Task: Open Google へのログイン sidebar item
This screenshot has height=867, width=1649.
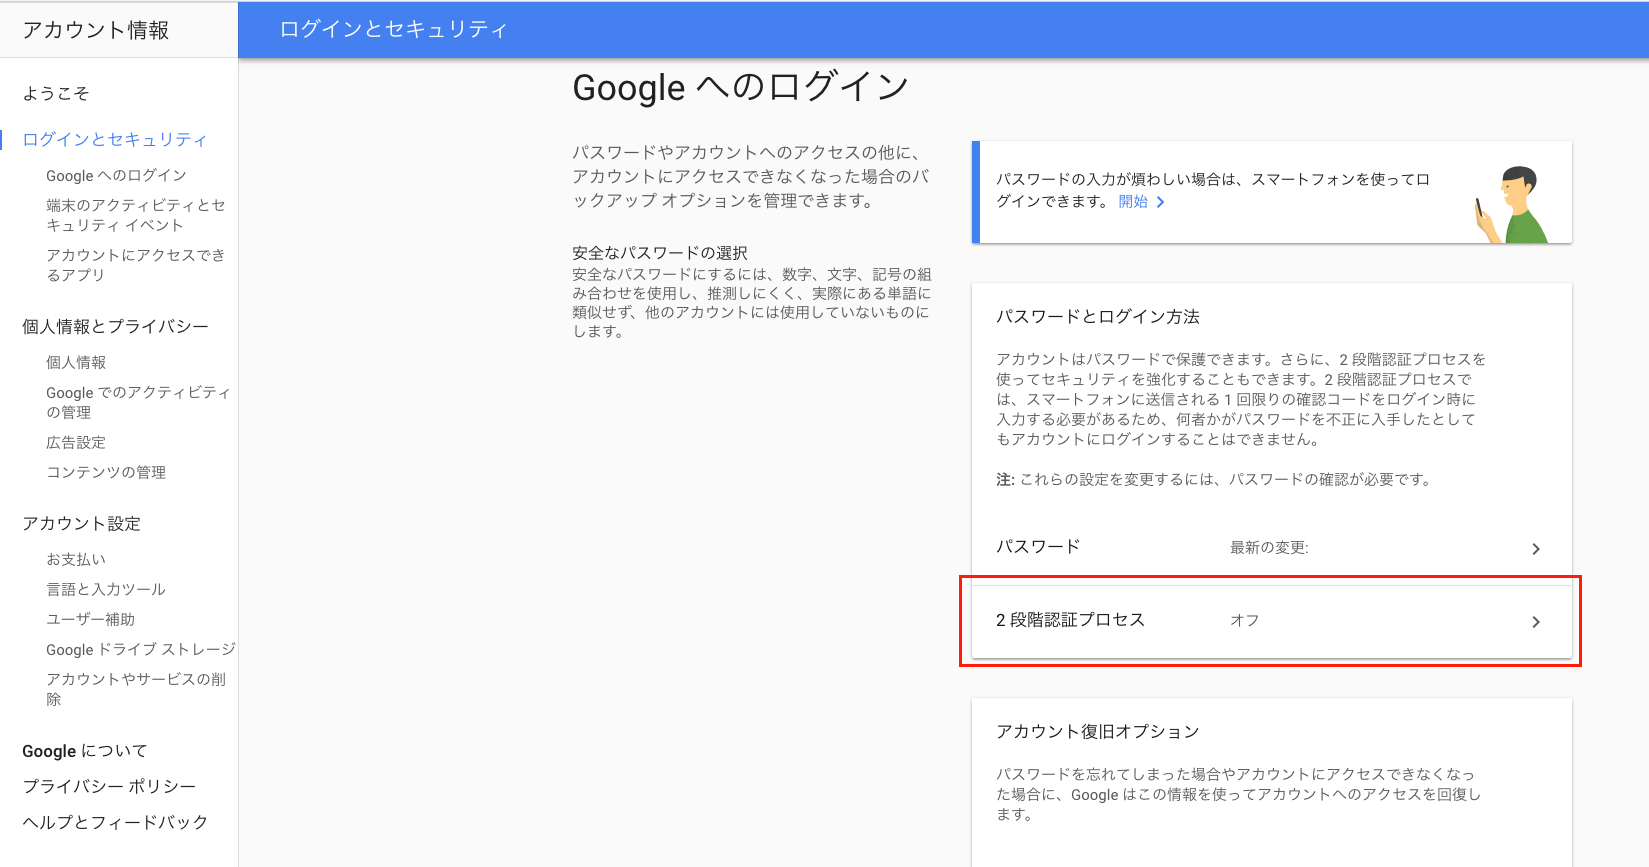Action: click(116, 175)
